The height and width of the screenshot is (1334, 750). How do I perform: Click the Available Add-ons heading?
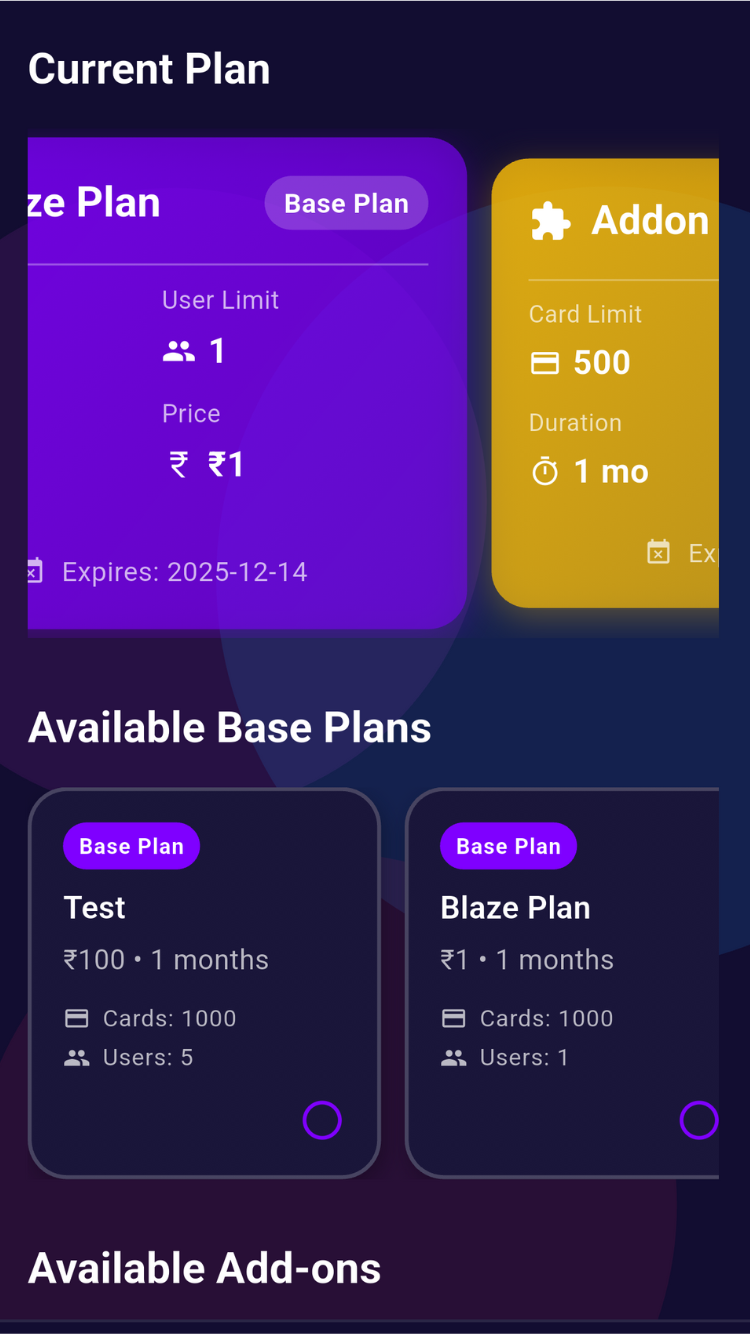pos(205,1269)
